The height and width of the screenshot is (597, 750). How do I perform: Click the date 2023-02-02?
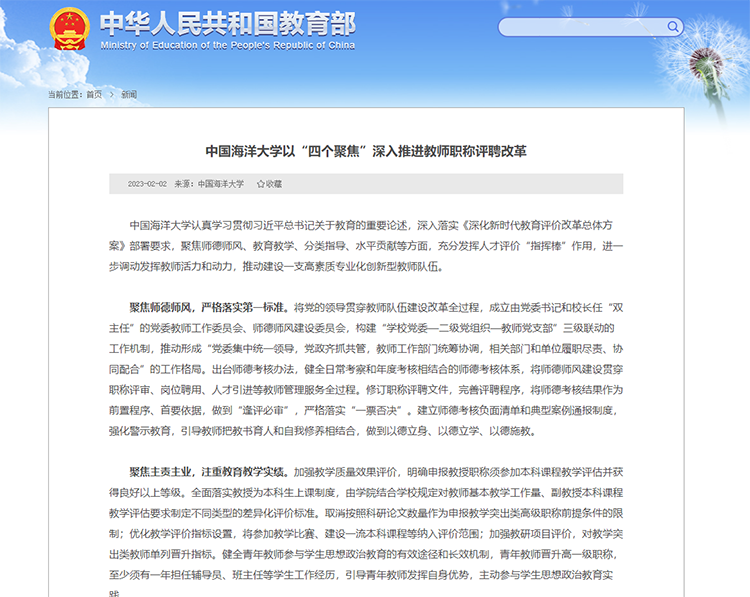(147, 184)
